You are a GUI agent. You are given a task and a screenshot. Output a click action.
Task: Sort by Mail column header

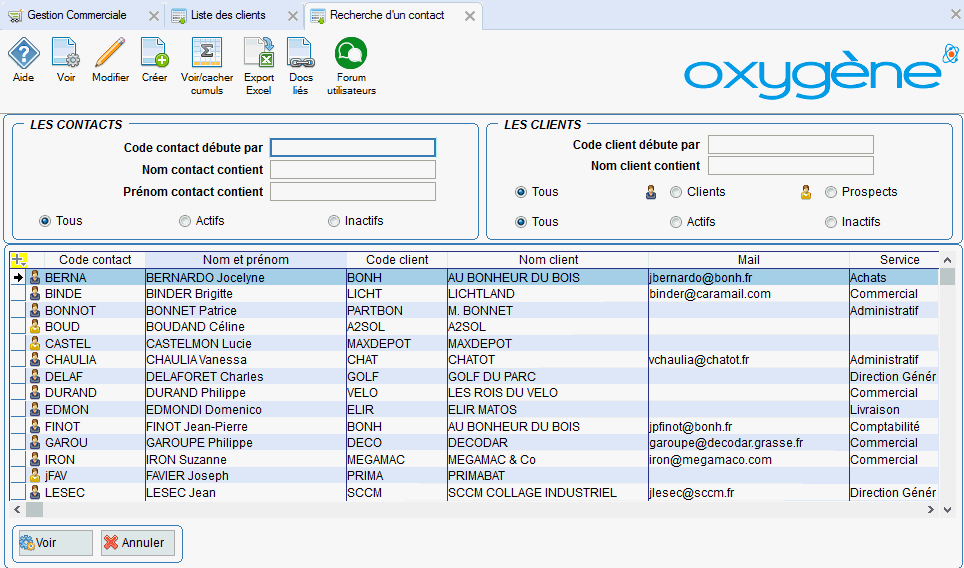coord(749,260)
